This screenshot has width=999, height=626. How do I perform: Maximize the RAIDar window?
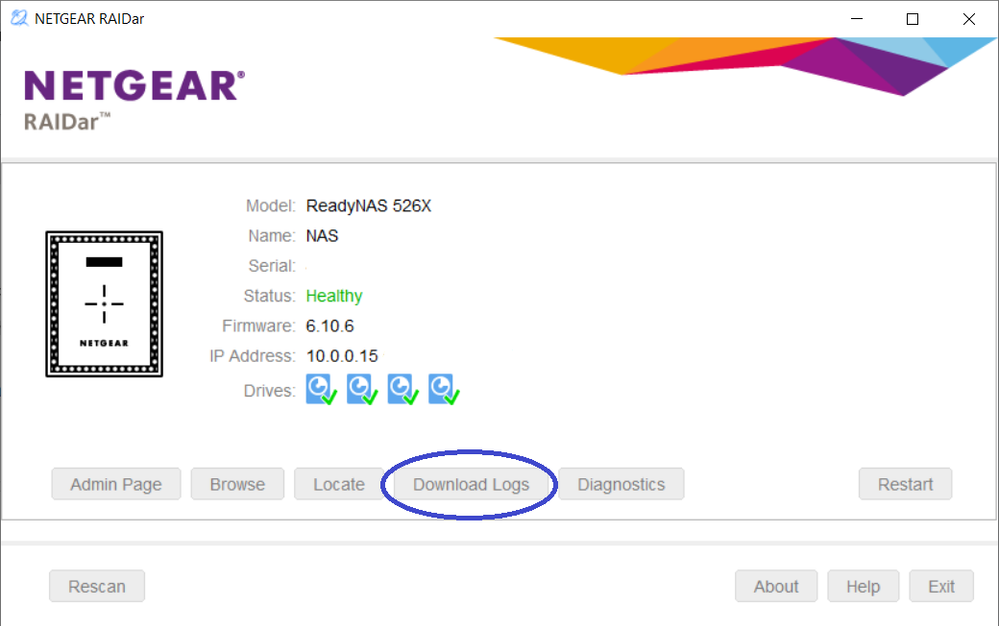click(x=912, y=19)
